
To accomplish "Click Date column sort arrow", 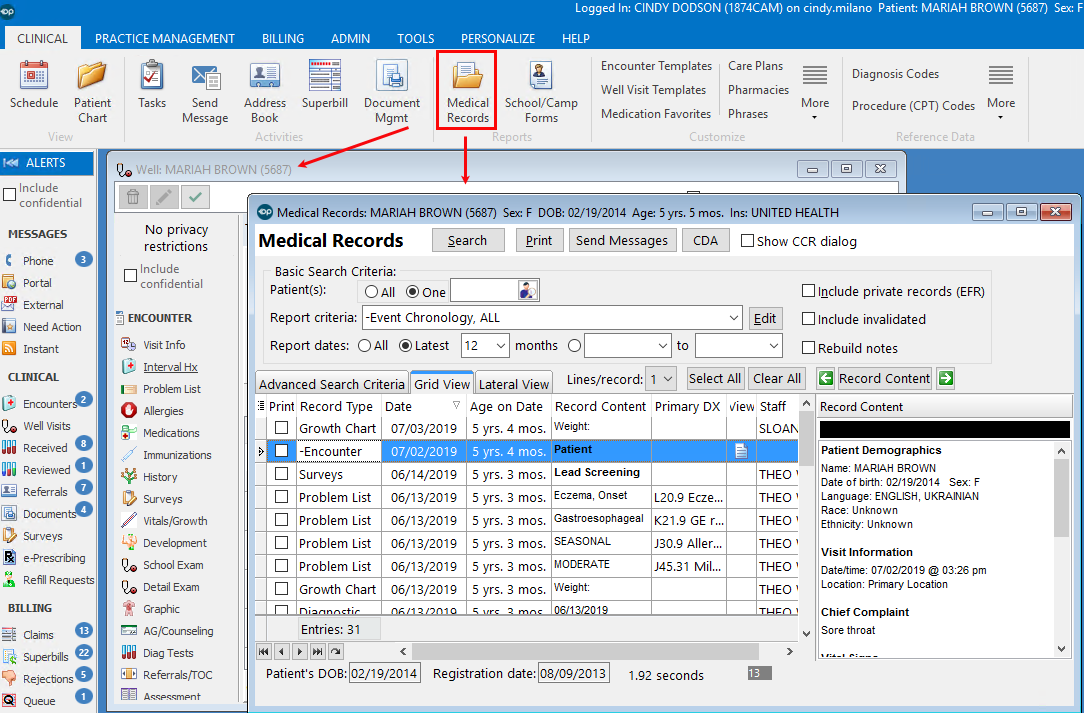I will pos(456,405).
